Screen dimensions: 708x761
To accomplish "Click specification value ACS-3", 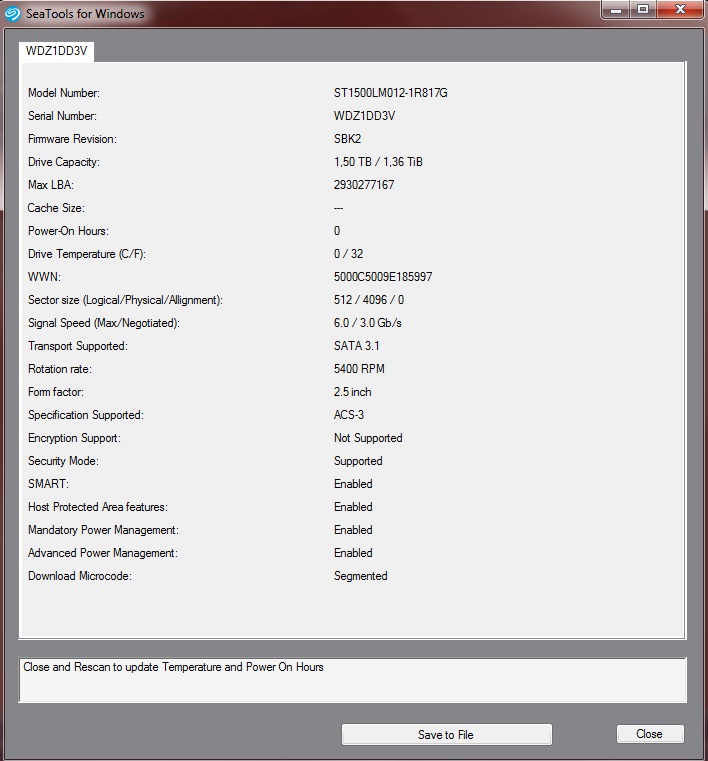I will (349, 415).
